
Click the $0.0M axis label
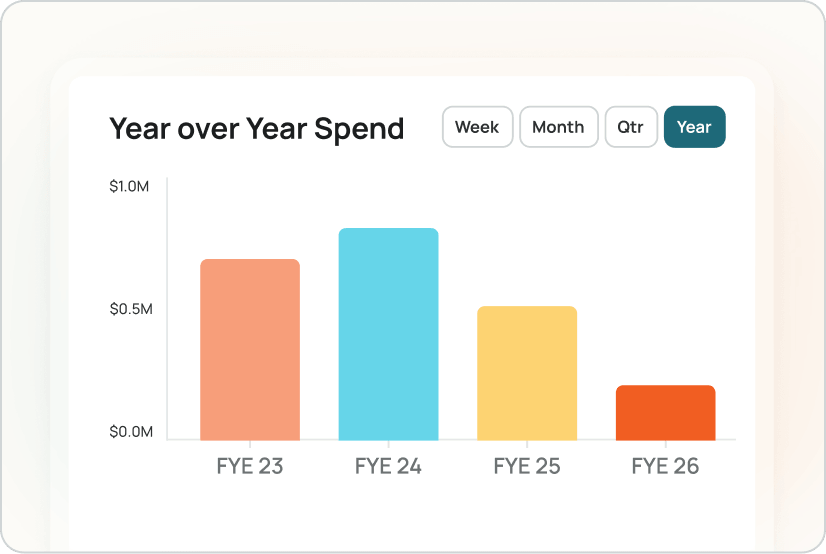pyautogui.click(x=131, y=432)
